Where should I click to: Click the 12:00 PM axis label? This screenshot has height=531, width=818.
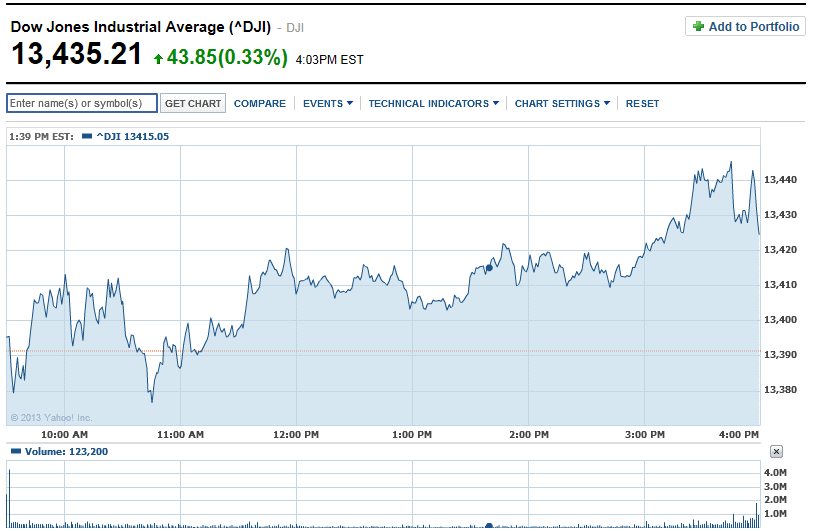[296, 434]
